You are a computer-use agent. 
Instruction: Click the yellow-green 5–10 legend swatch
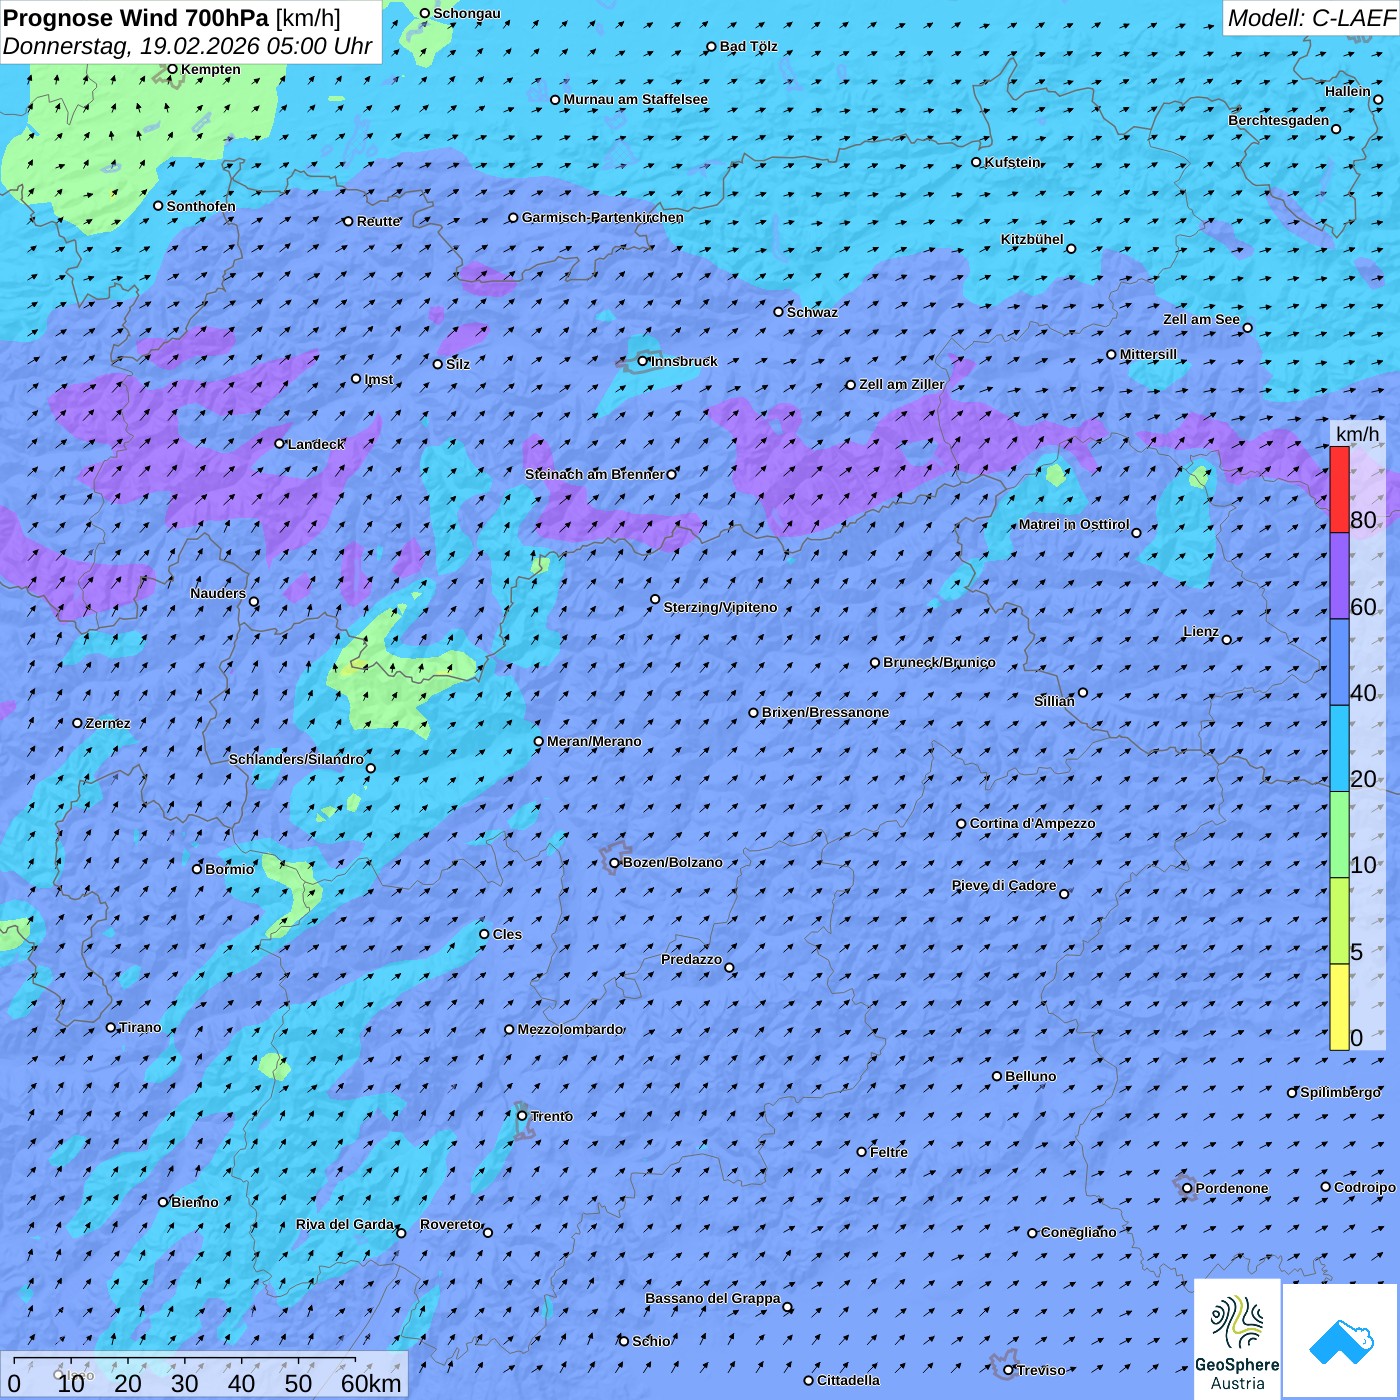pos(1339,921)
